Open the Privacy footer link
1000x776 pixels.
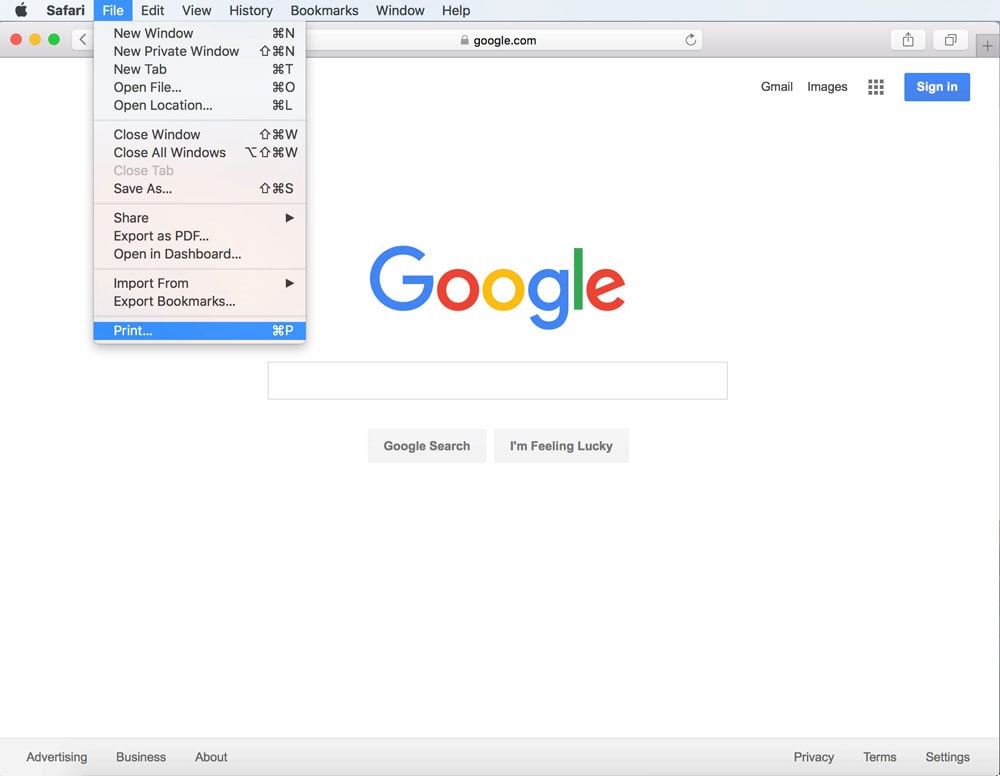point(814,757)
